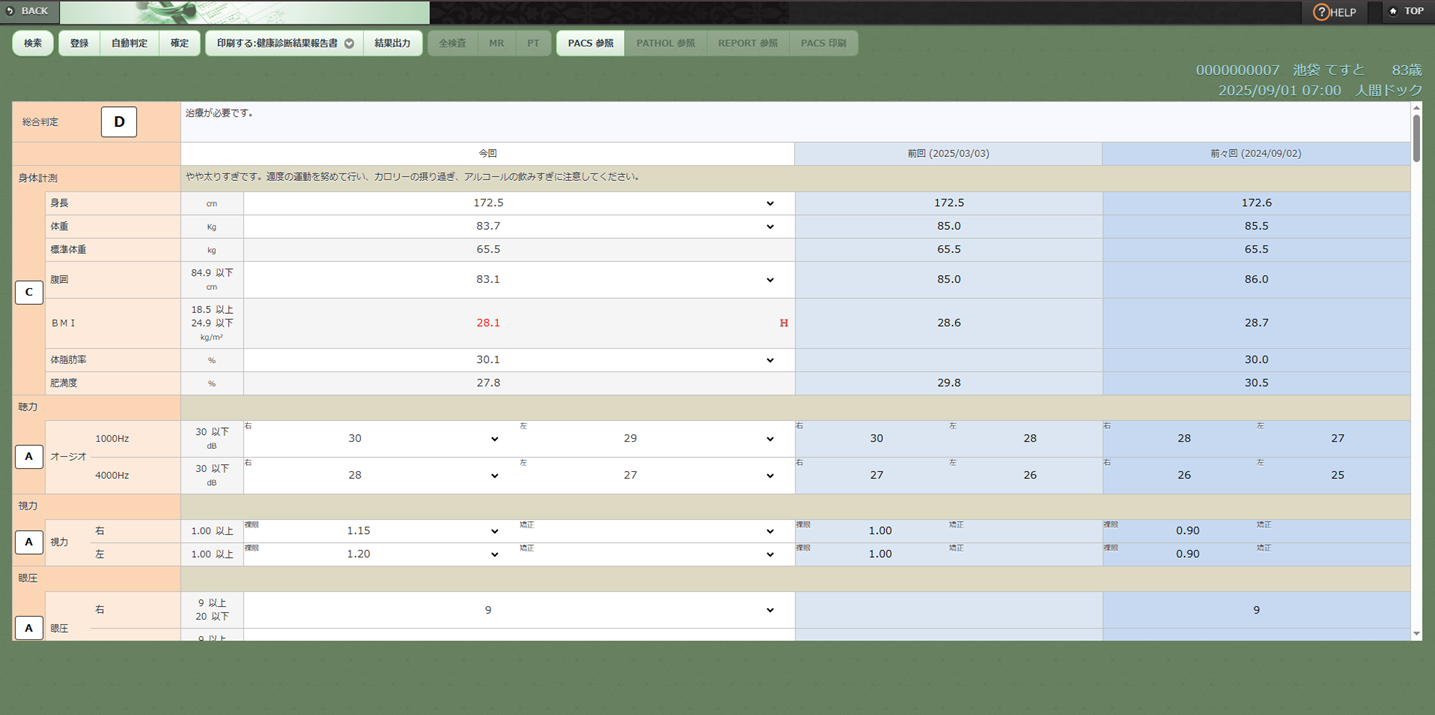Open the 身長 value dropdown
This screenshot has width=1435, height=715.
(769, 203)
